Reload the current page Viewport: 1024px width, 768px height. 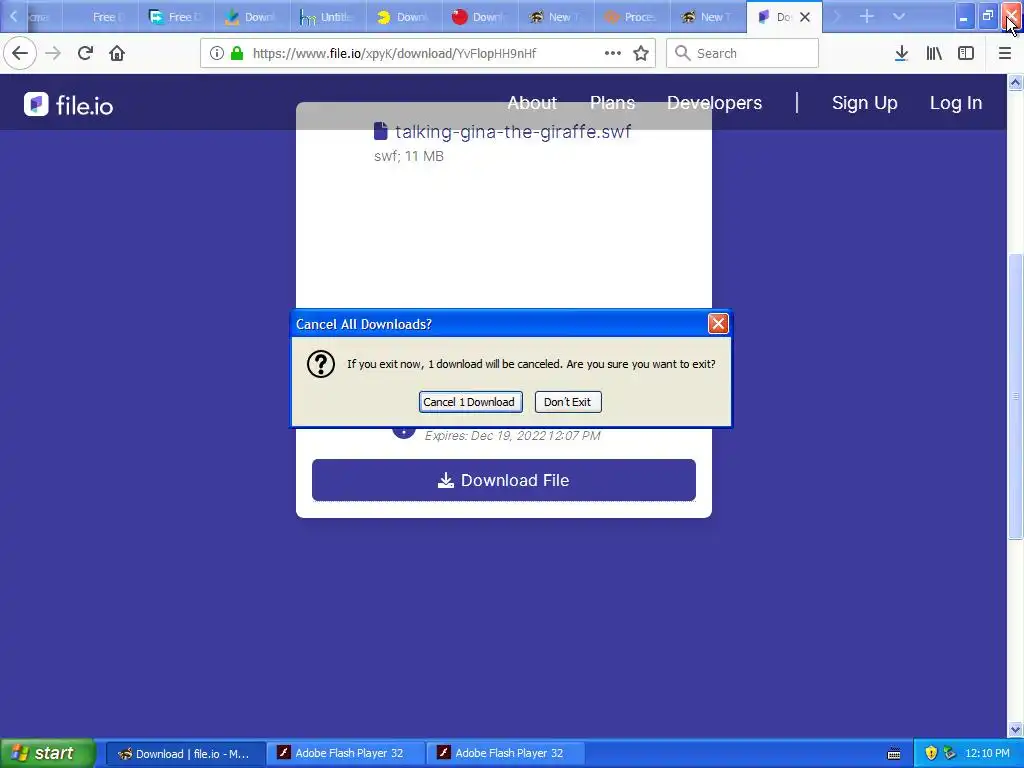tap(85, 53)
